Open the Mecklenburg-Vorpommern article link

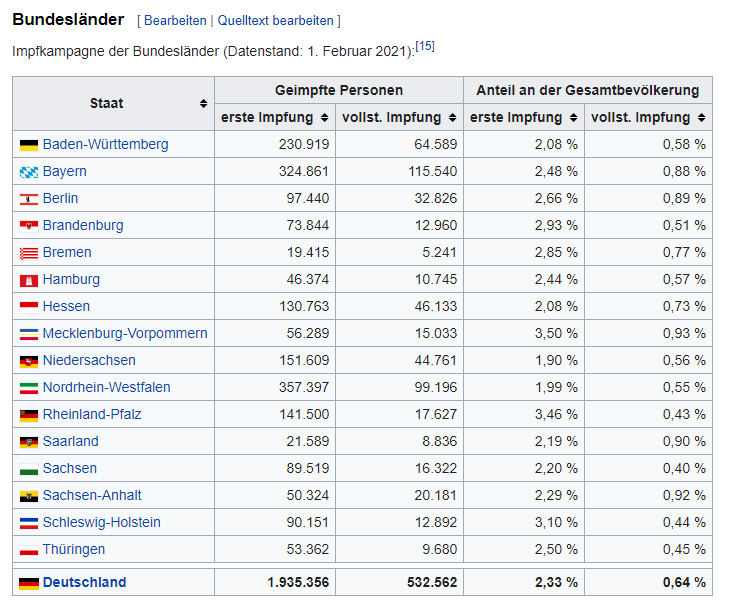(125, 333)
